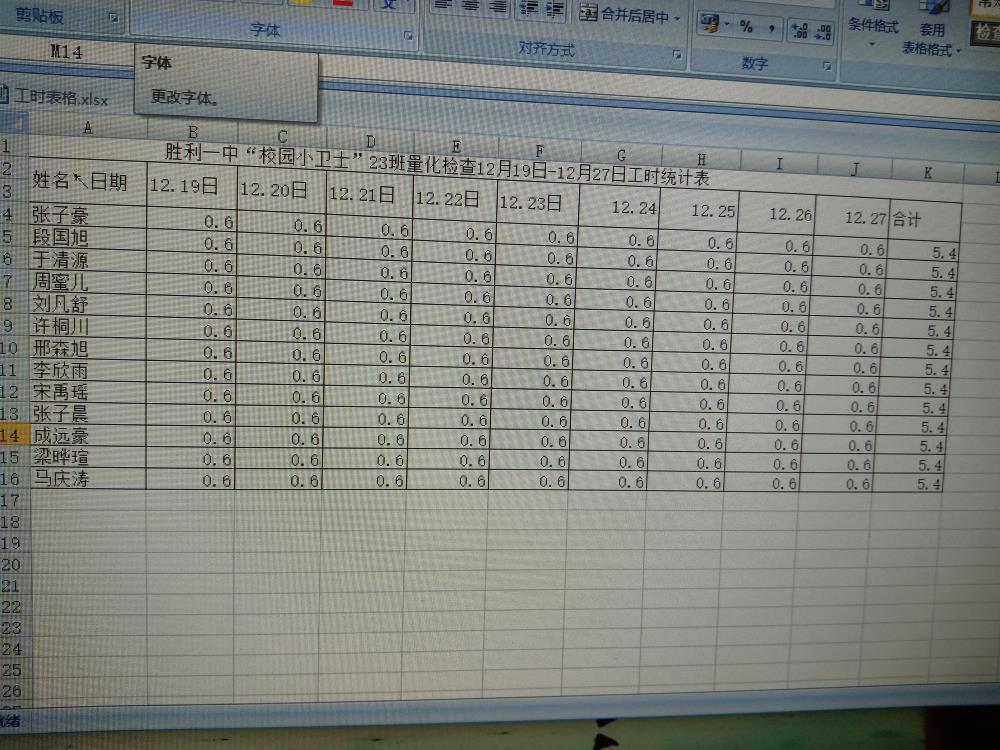Click the select-all corner of the sheet
This screenshot has width=1000, height=750.
point(14,123)
